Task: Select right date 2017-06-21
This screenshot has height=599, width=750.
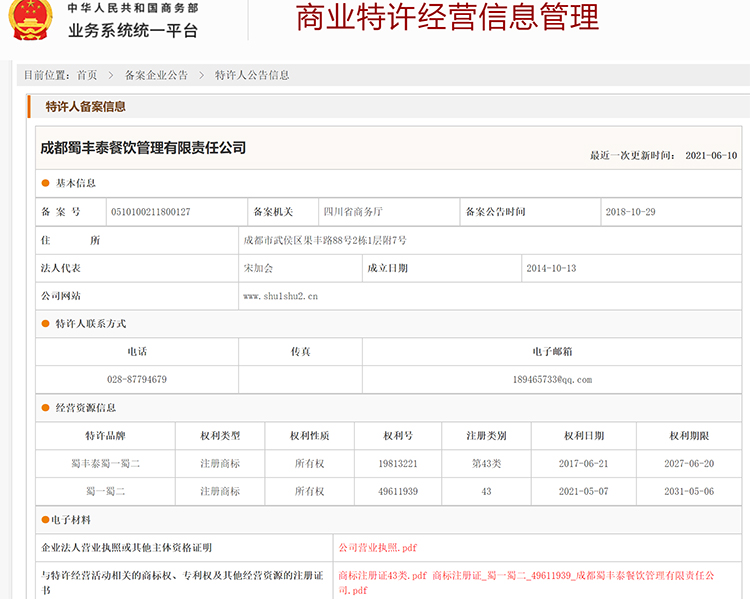Action: tap(584, 464)
